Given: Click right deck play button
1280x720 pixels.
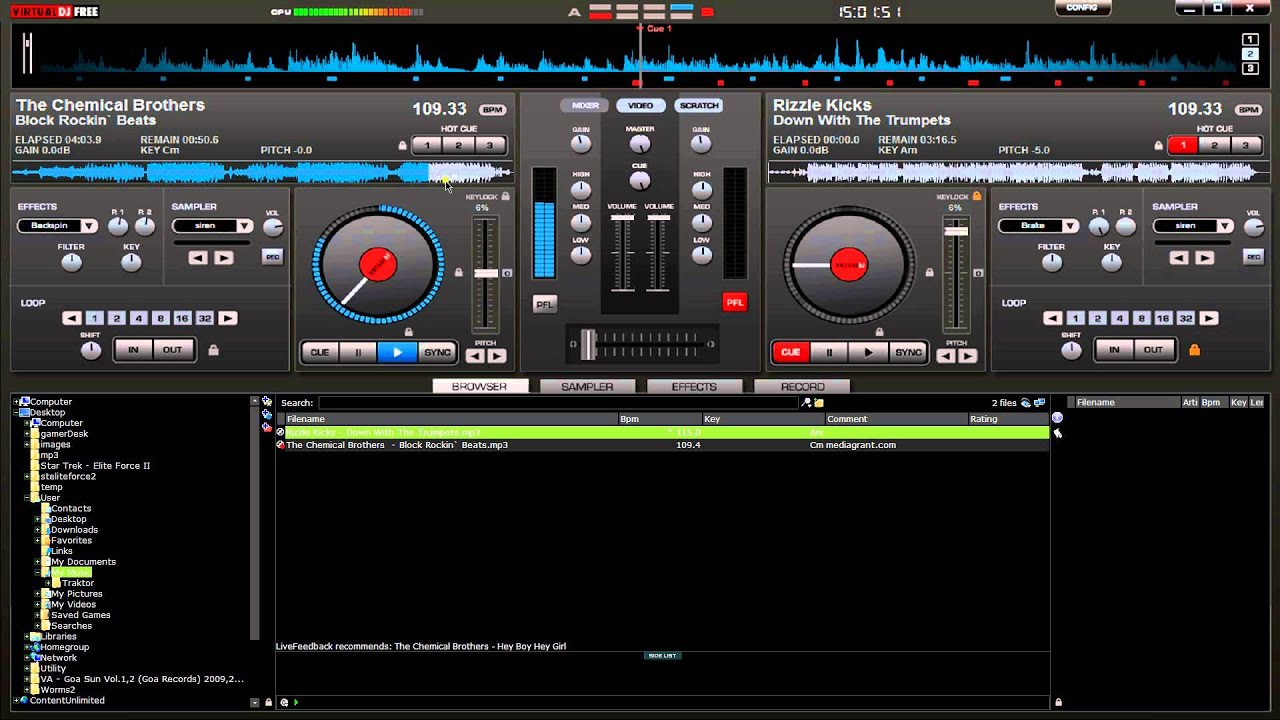Looking at the screenshot, I should tap(868, 352).
